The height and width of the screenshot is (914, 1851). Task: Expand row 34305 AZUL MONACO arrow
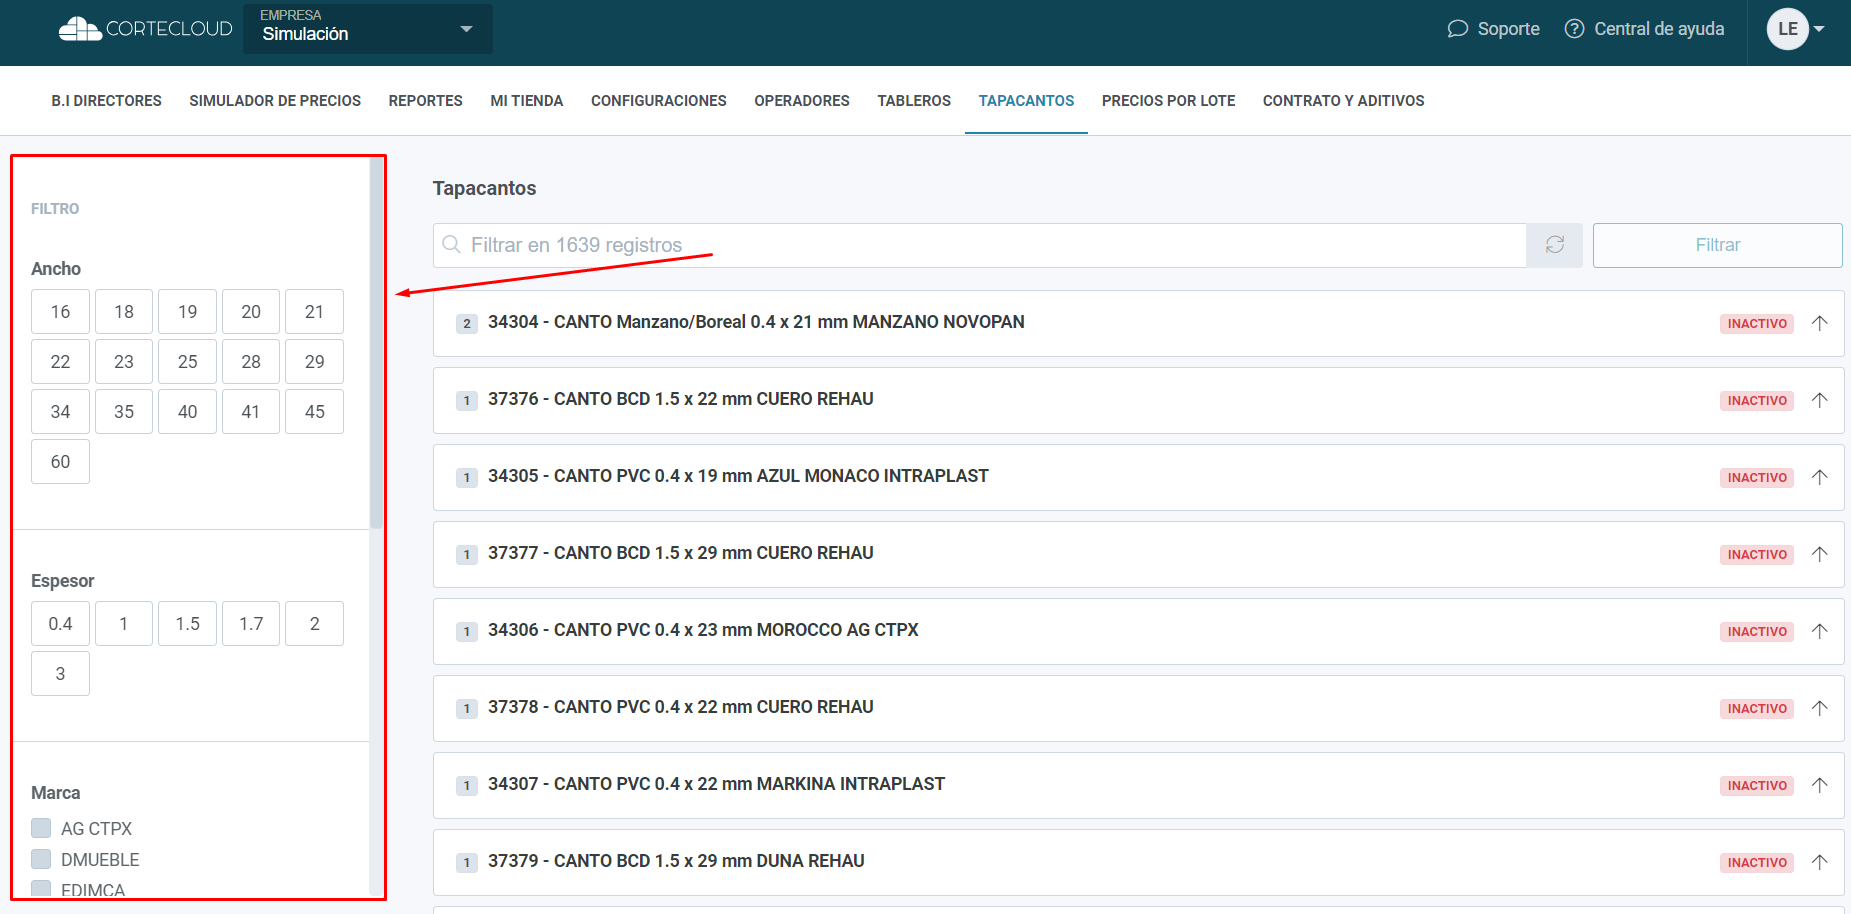tap(1820, 477)
